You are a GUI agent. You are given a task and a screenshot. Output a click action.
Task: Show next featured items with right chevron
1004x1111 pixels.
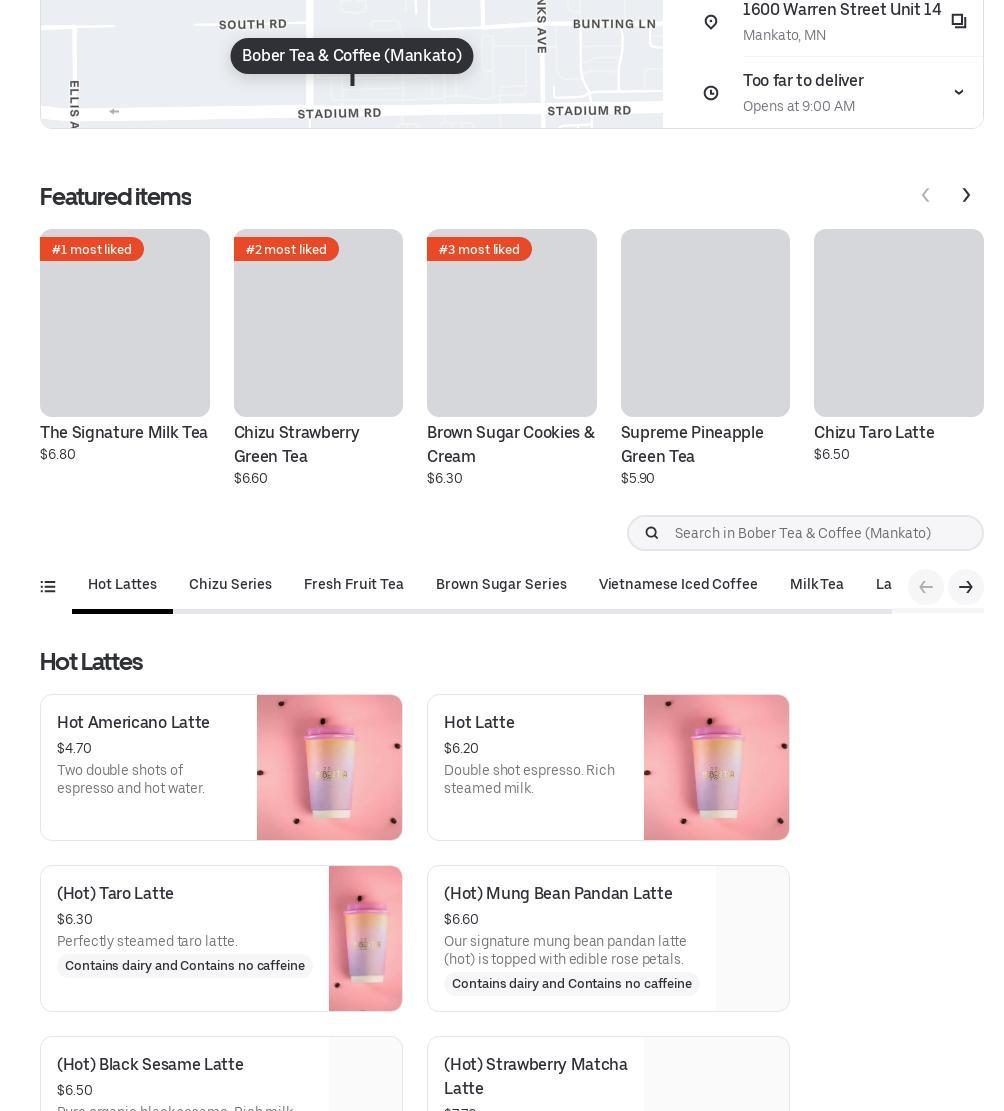[x=966, y=195]
